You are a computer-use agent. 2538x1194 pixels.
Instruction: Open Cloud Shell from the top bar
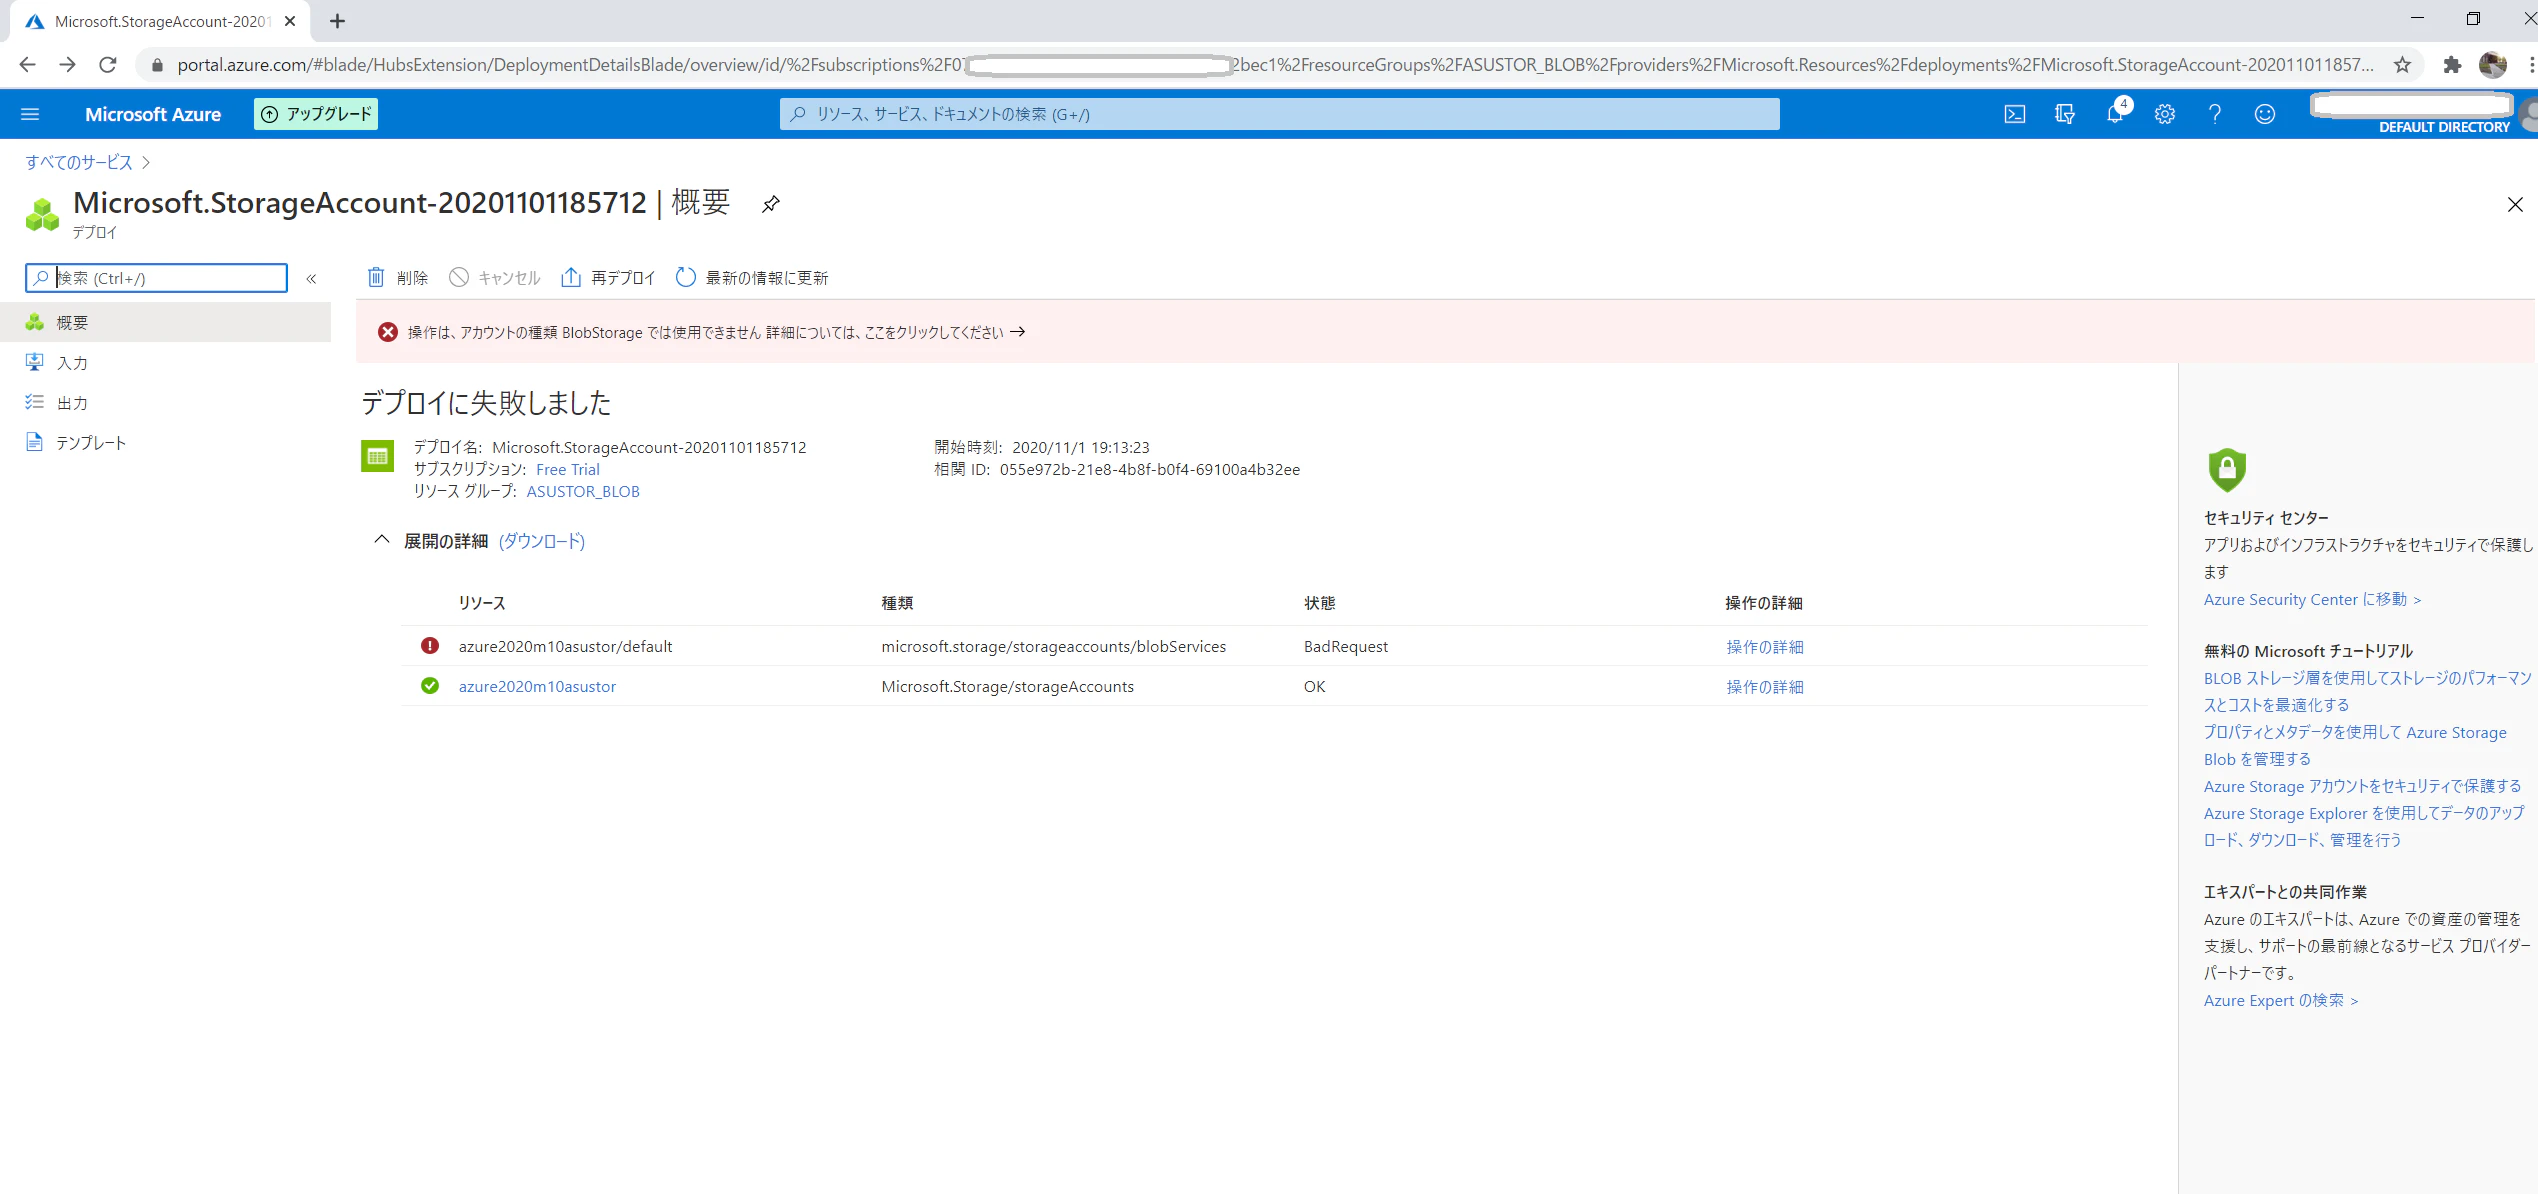[x=2015, y=114]
